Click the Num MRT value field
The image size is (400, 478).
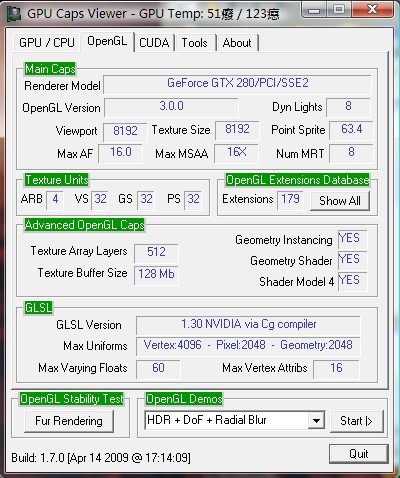click(x=351, y=153)
